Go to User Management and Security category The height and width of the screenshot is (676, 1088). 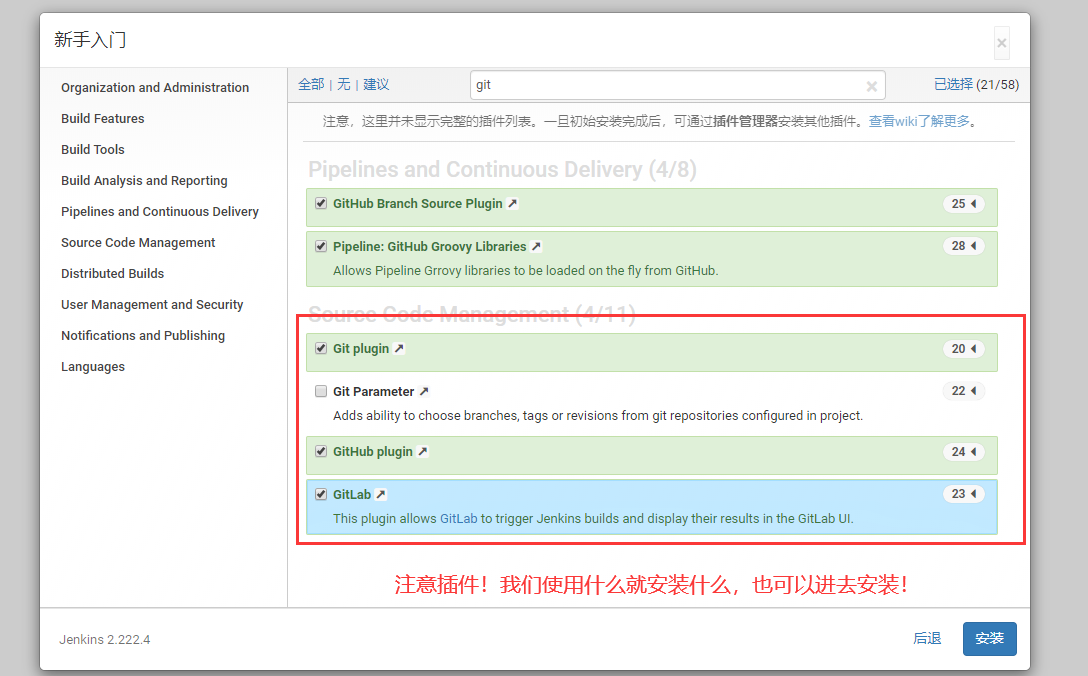pos(152,305)
